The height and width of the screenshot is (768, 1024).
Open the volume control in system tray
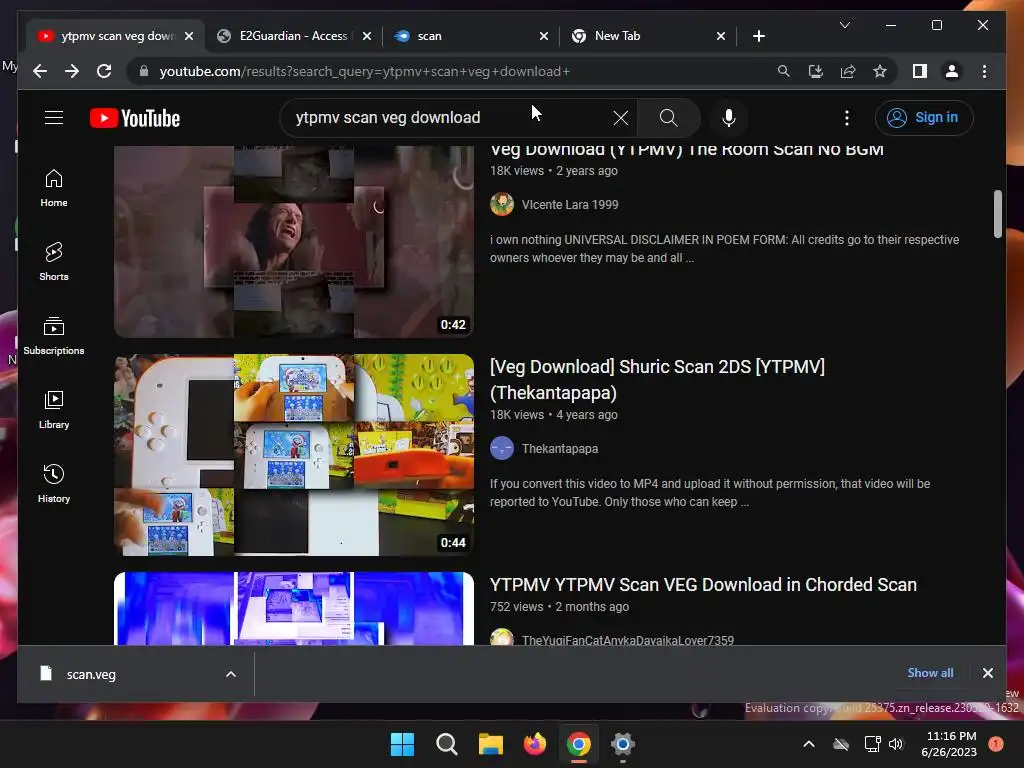point(895,744)
